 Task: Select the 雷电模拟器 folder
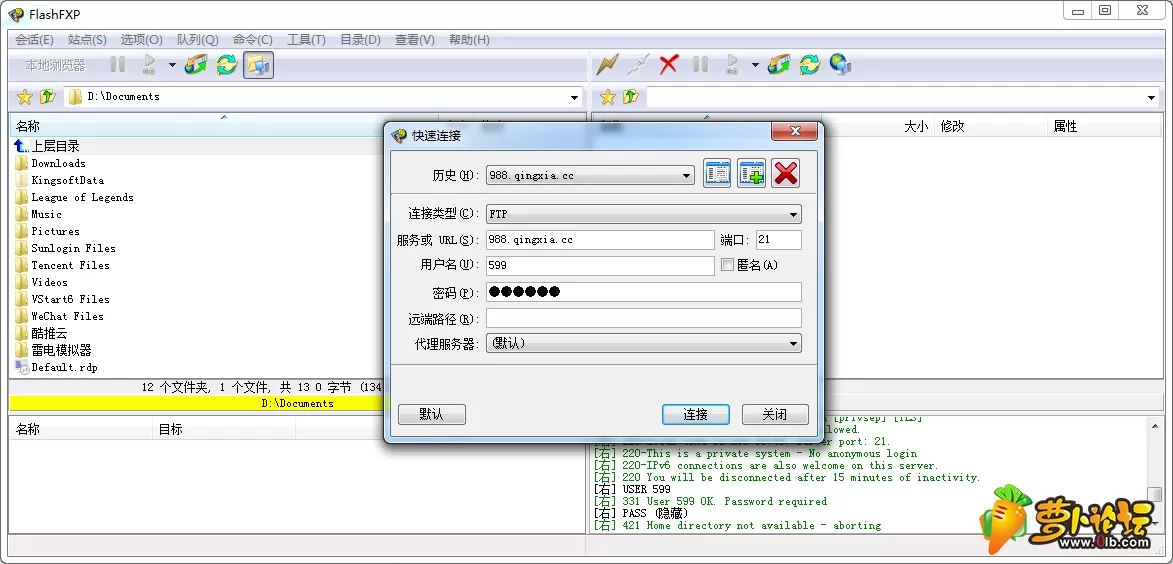coord(61,350)
